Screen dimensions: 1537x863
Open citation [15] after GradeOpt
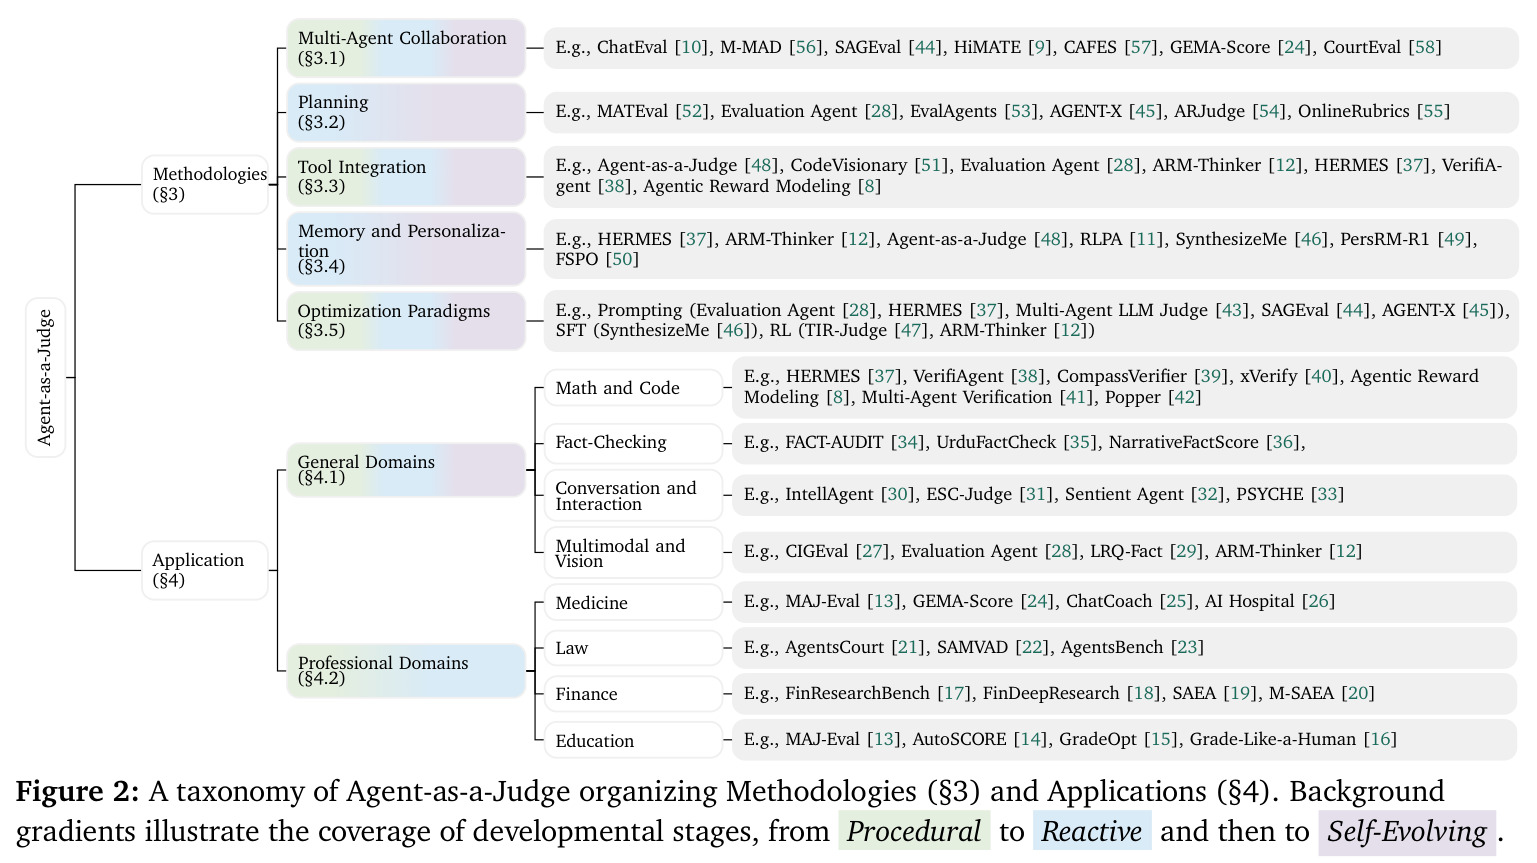point(1160,739)
